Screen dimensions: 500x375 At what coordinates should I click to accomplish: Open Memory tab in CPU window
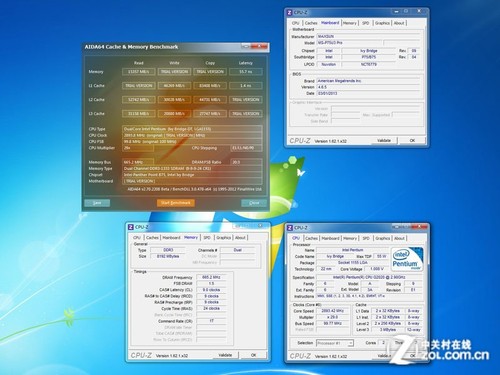350,239
